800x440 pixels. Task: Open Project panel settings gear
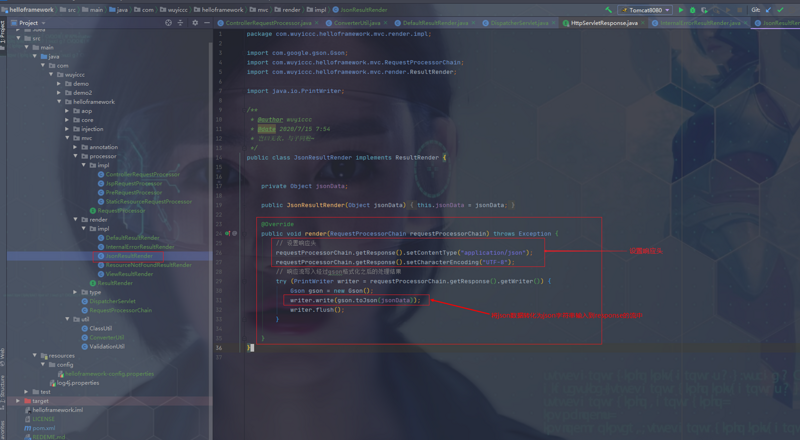tap(195, 23)
